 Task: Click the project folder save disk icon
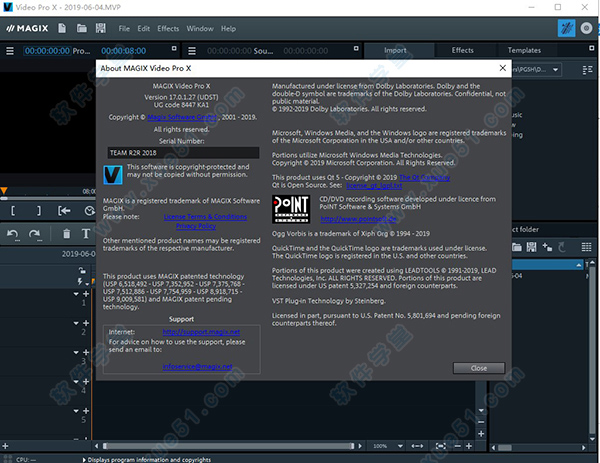tap(532, 247)
